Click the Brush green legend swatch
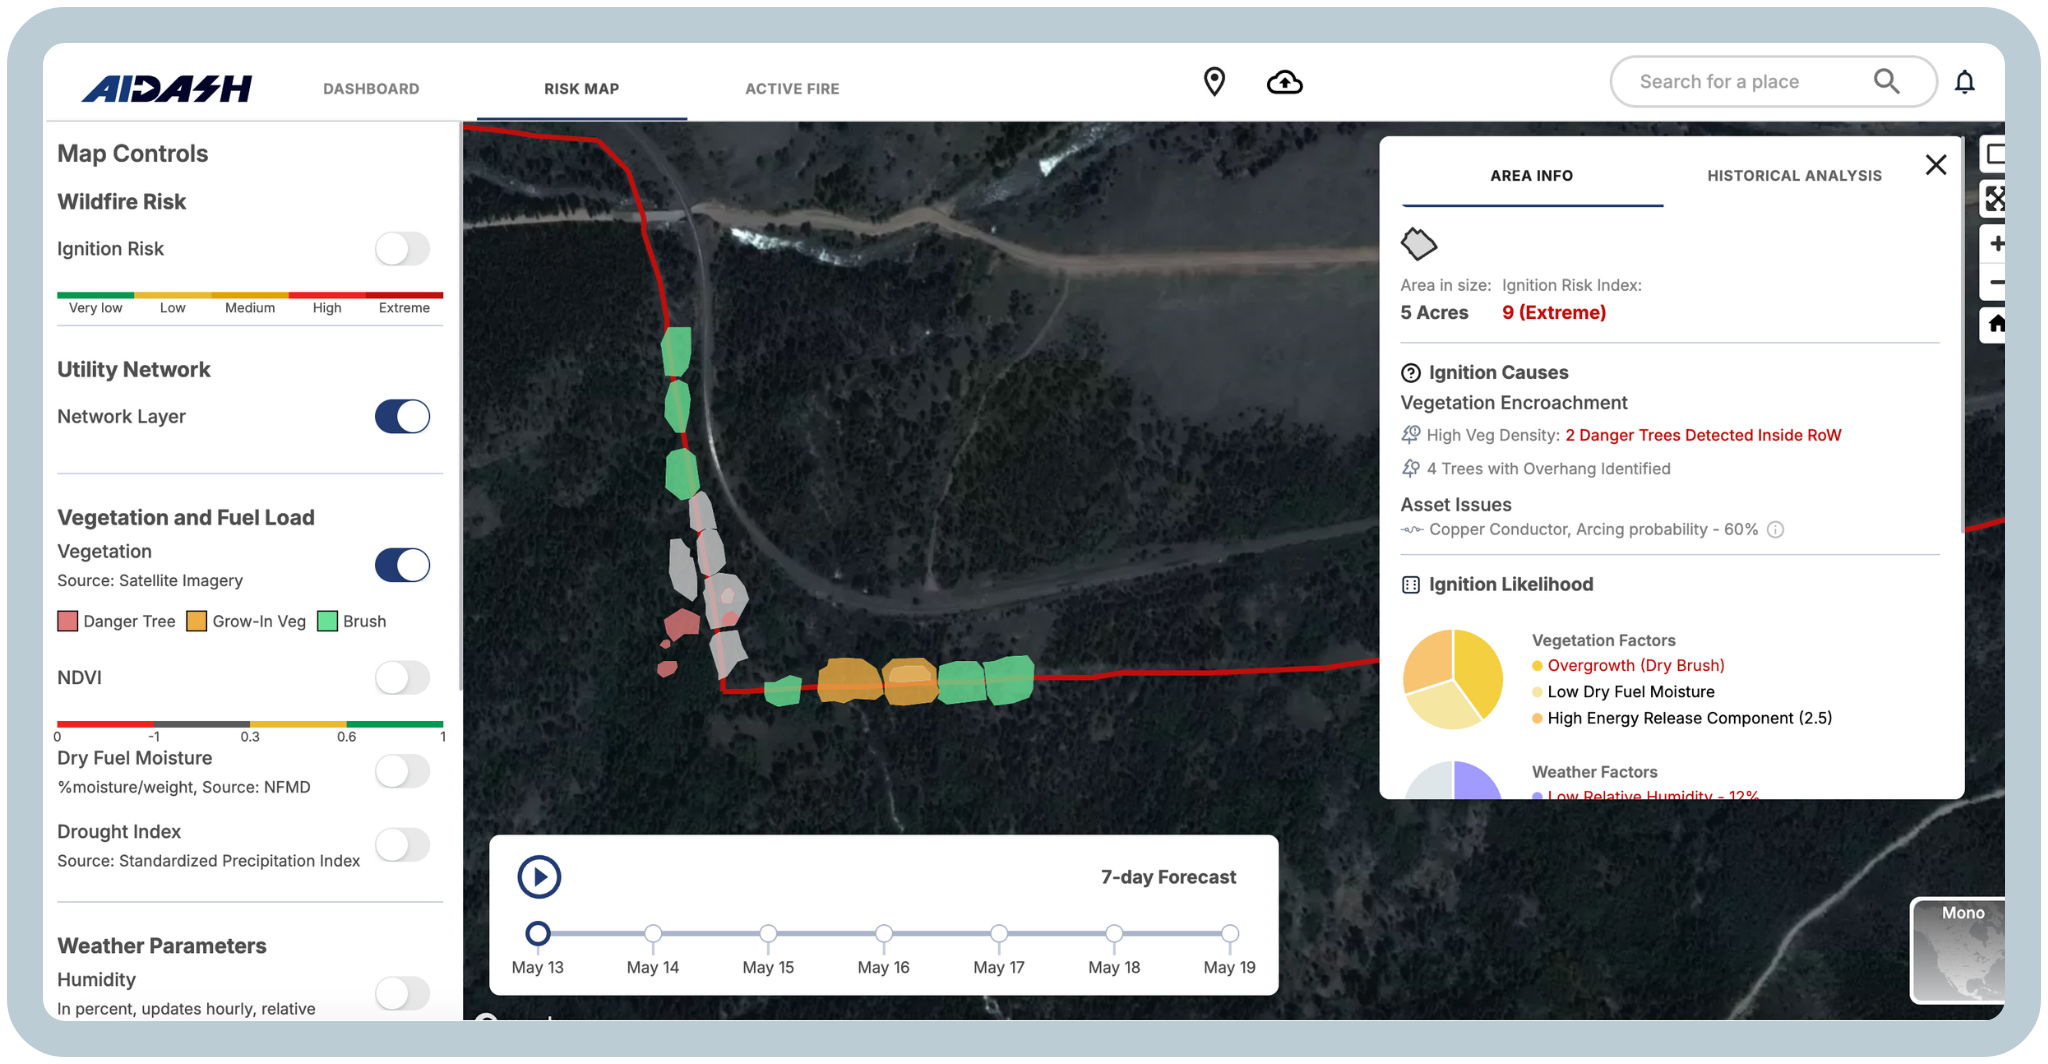2048x1064 pixels. [x=327, y=622]
